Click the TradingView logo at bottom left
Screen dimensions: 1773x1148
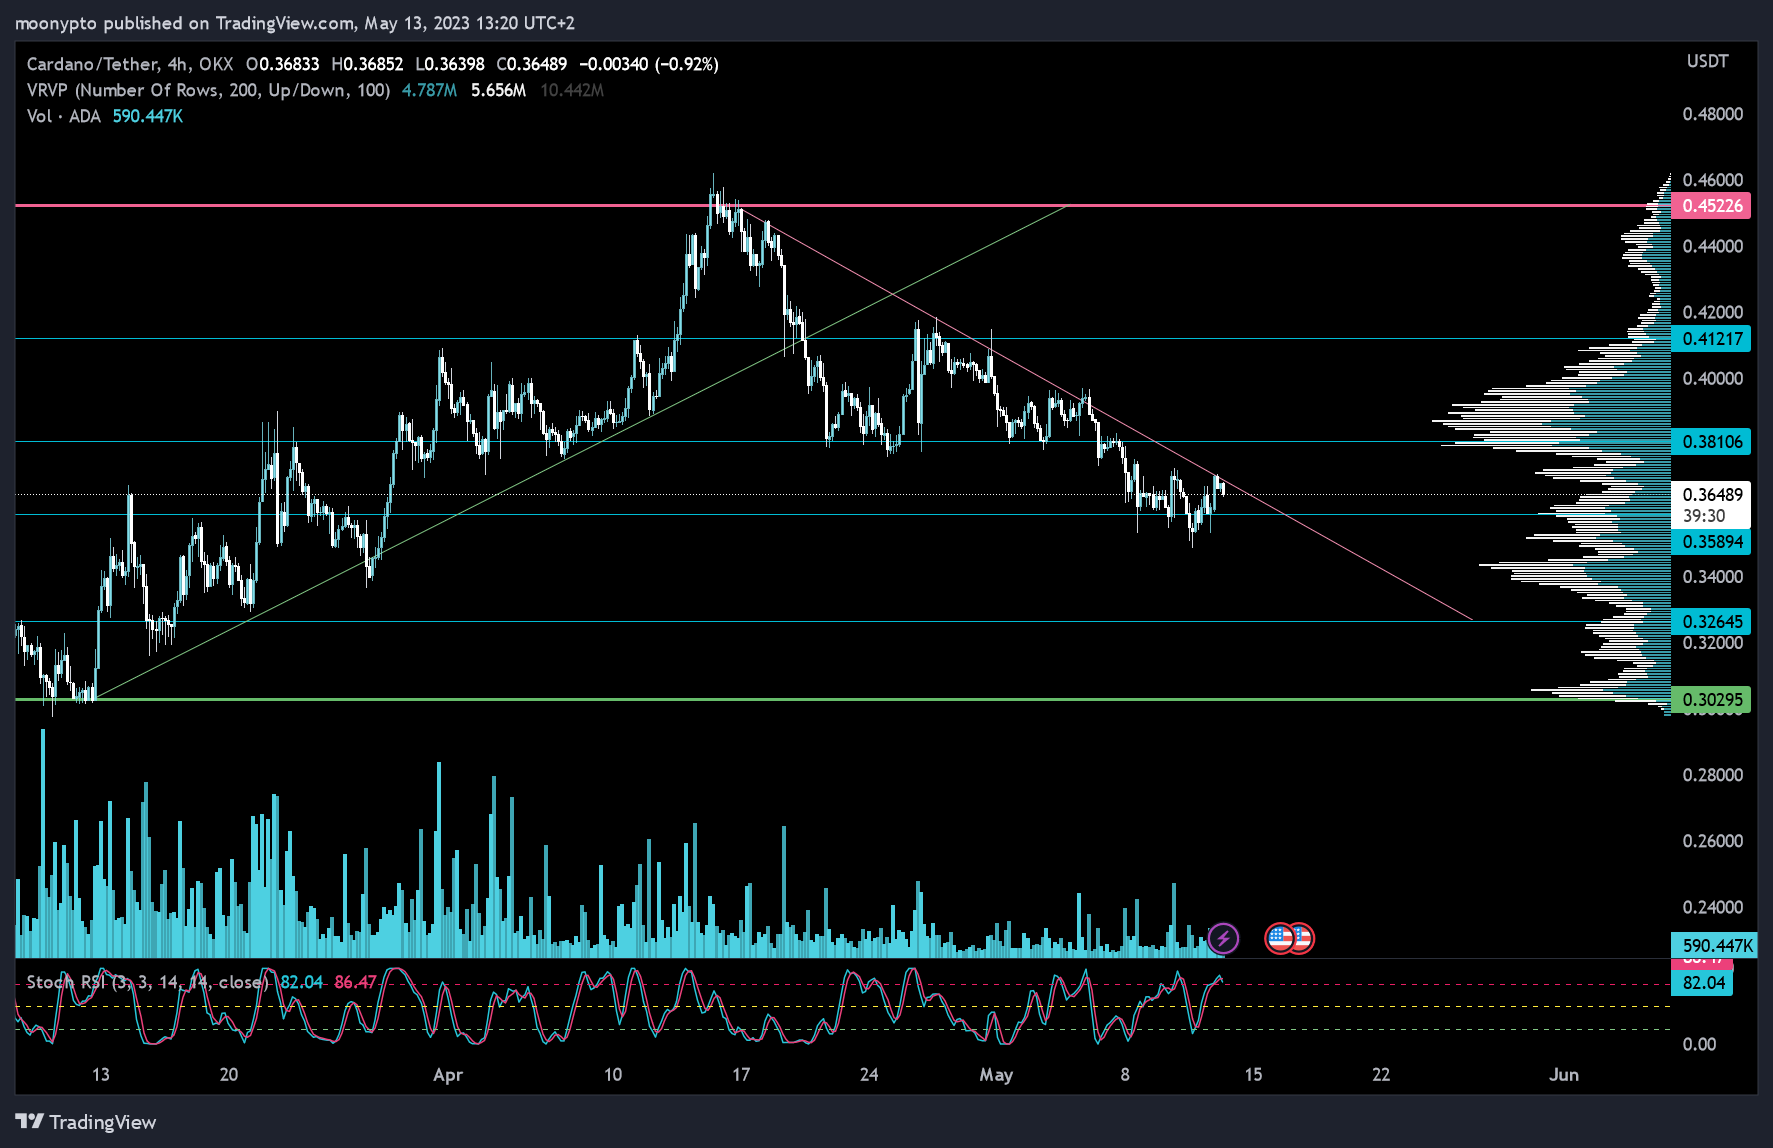86,1122
